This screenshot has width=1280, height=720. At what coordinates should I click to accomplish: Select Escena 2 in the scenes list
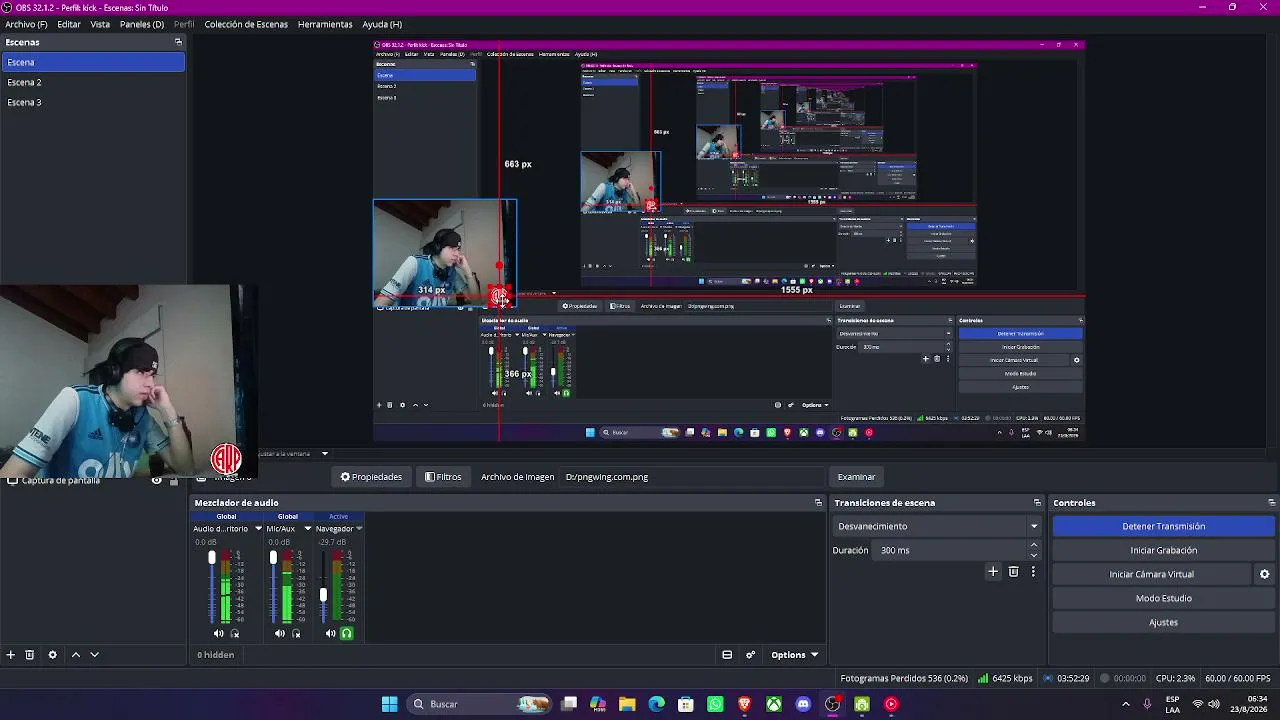click(x=93, y=82)
